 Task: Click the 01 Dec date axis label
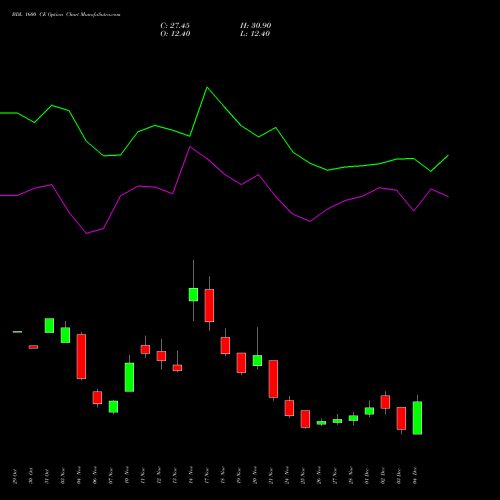click(x=367, y=476)
